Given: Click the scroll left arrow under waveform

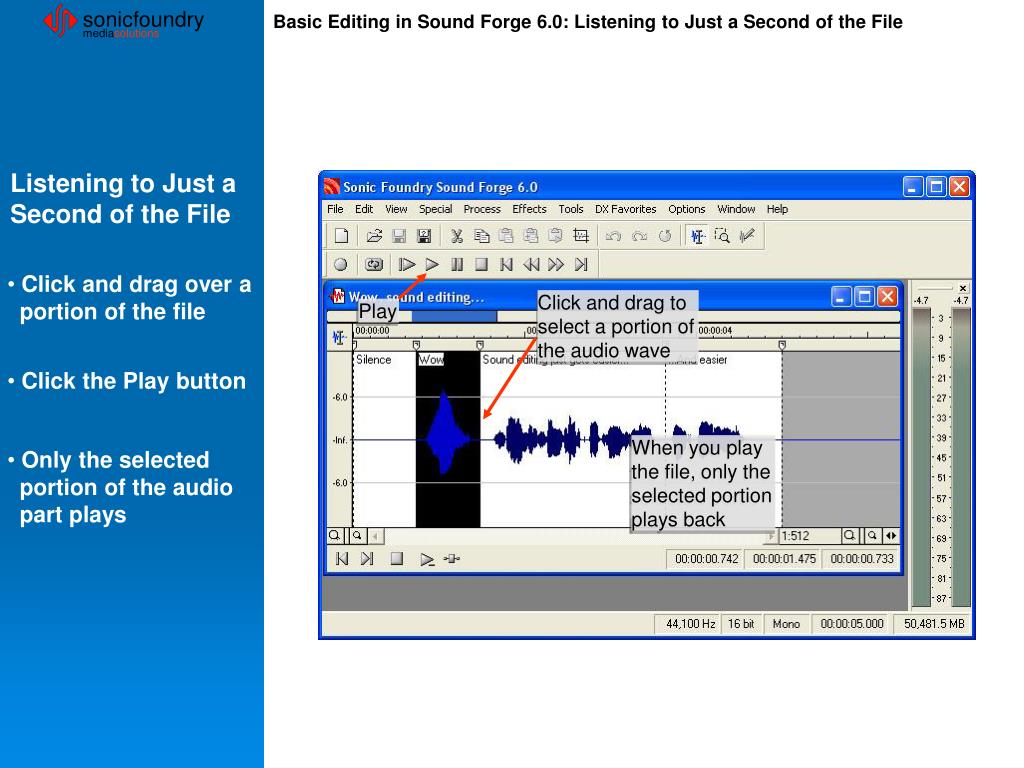Looking at the screenshot, I should point(376,536).
